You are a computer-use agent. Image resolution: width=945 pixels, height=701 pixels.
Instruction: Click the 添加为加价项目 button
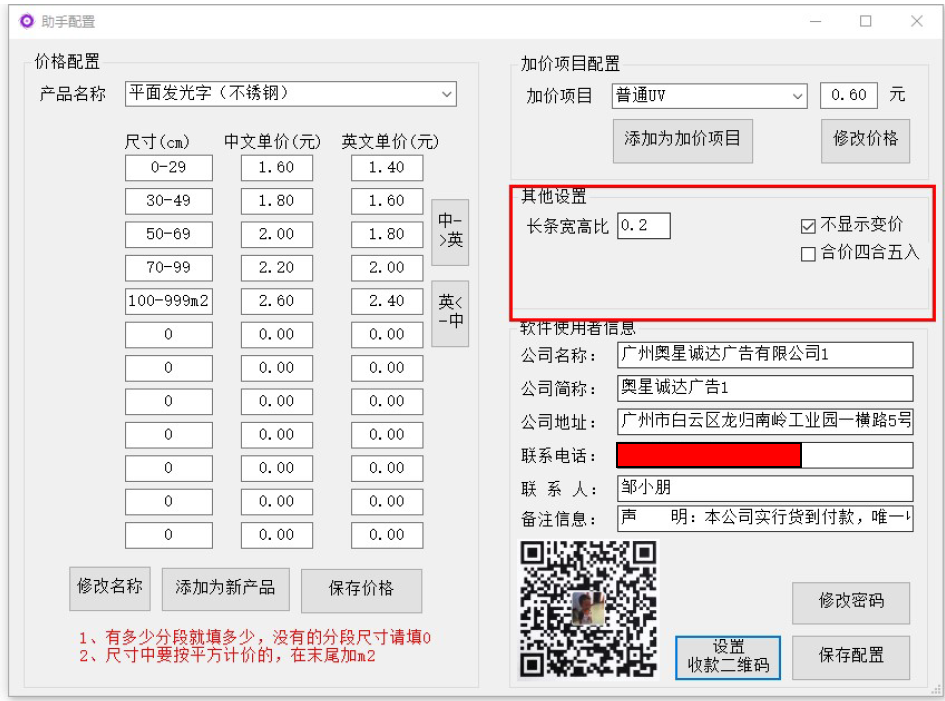[x=682, y=140]
